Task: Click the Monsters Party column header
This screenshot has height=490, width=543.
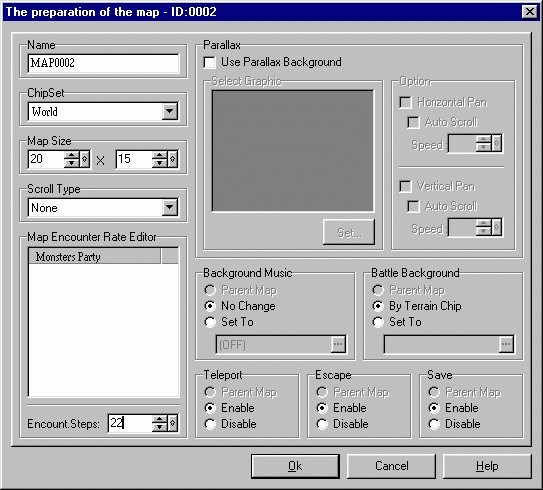Action: pyautogui.click(x=95, y=256)
